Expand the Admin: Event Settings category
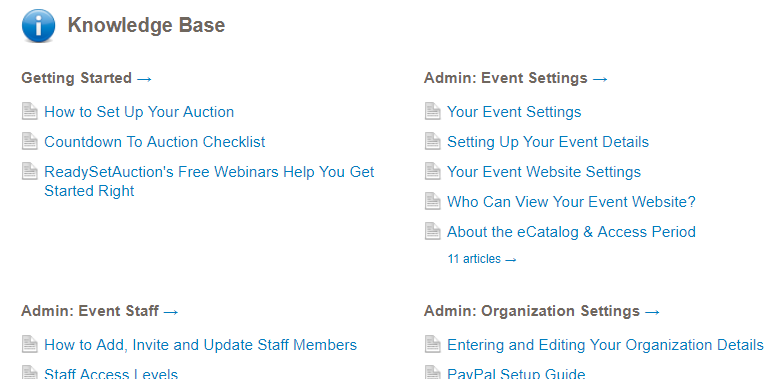This screenshot has height=379, width=780. [516, 78]
